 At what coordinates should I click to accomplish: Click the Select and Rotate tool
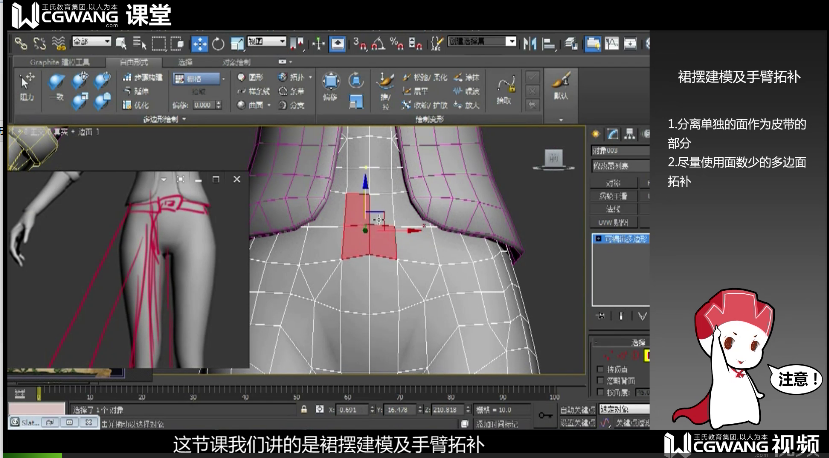[217, 43]
